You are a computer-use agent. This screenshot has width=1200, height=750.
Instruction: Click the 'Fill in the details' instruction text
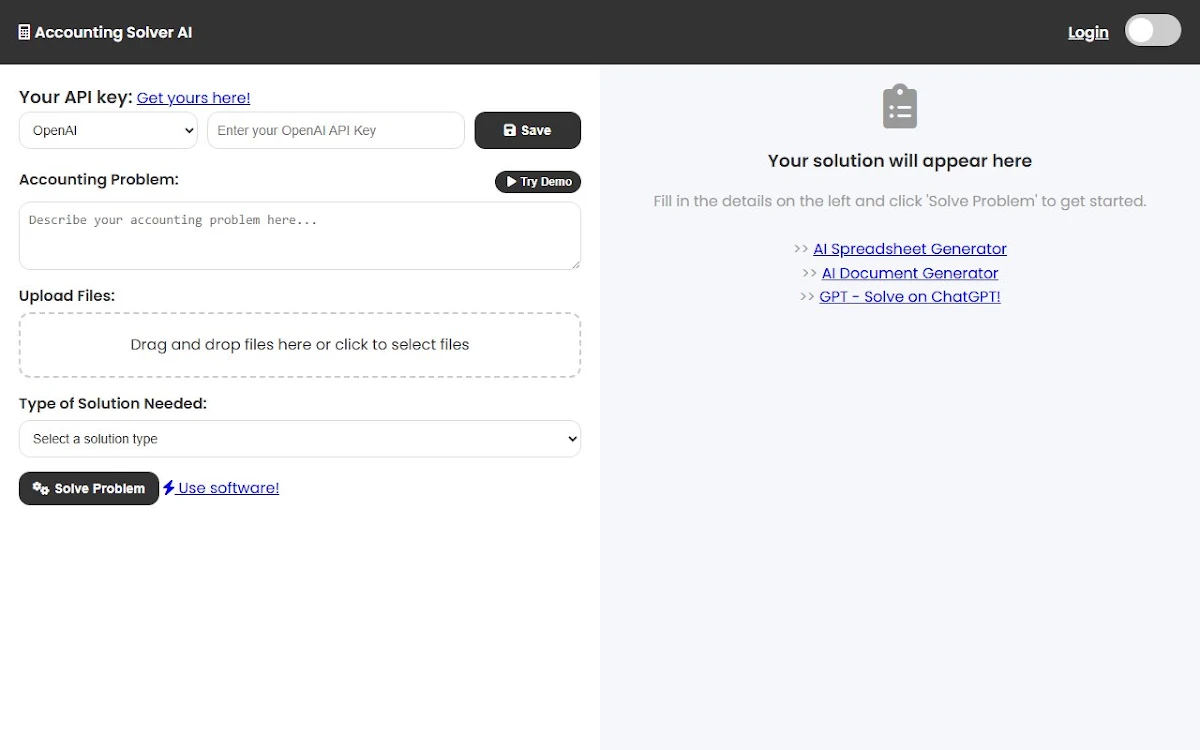(x=900, y=201)
